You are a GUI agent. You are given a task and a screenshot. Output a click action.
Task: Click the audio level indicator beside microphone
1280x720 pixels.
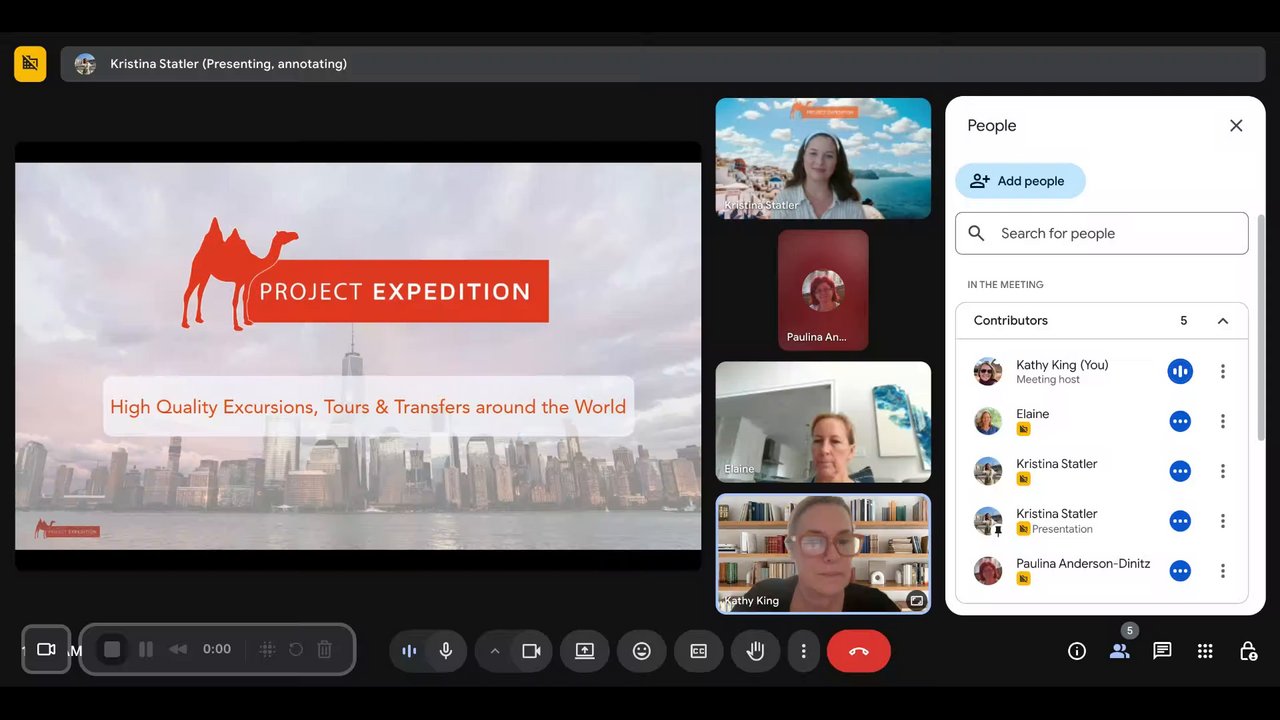[x=409, y=651]
